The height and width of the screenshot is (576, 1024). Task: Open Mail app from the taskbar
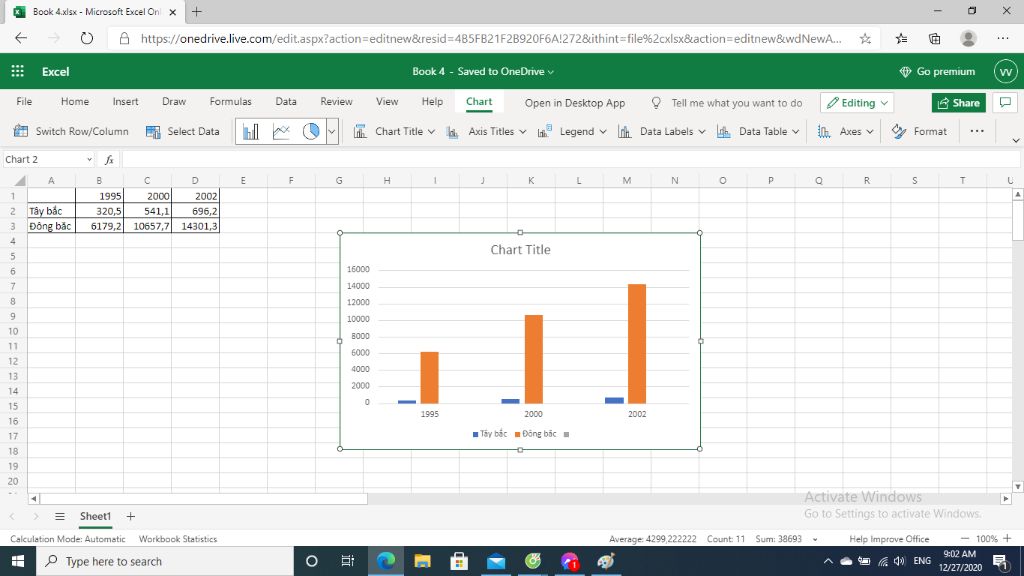click(496, 561)
